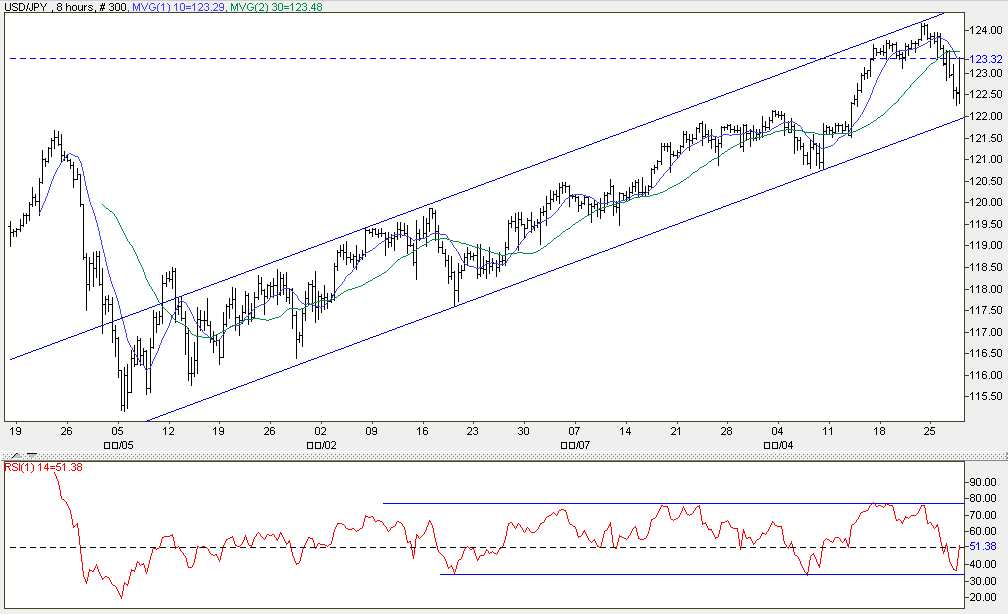Image resolution: width=1008 pixels, height=614 pixels.
Task: Click the # 300 bar count text in title
Action: pos(114,7)
